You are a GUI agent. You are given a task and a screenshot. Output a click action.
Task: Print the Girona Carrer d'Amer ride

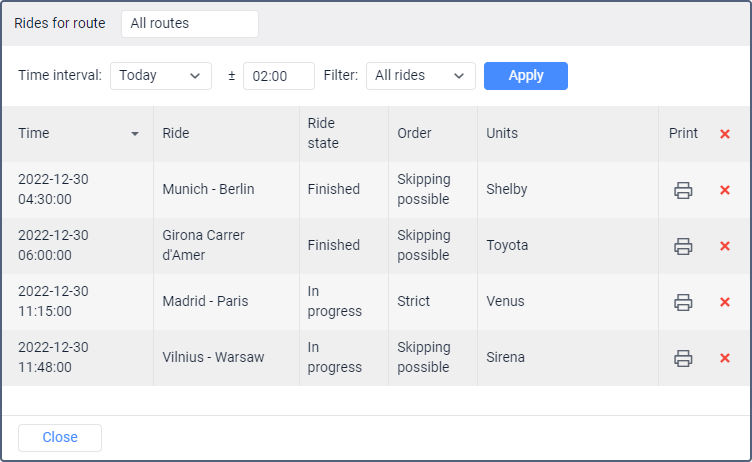pos(683,246)
